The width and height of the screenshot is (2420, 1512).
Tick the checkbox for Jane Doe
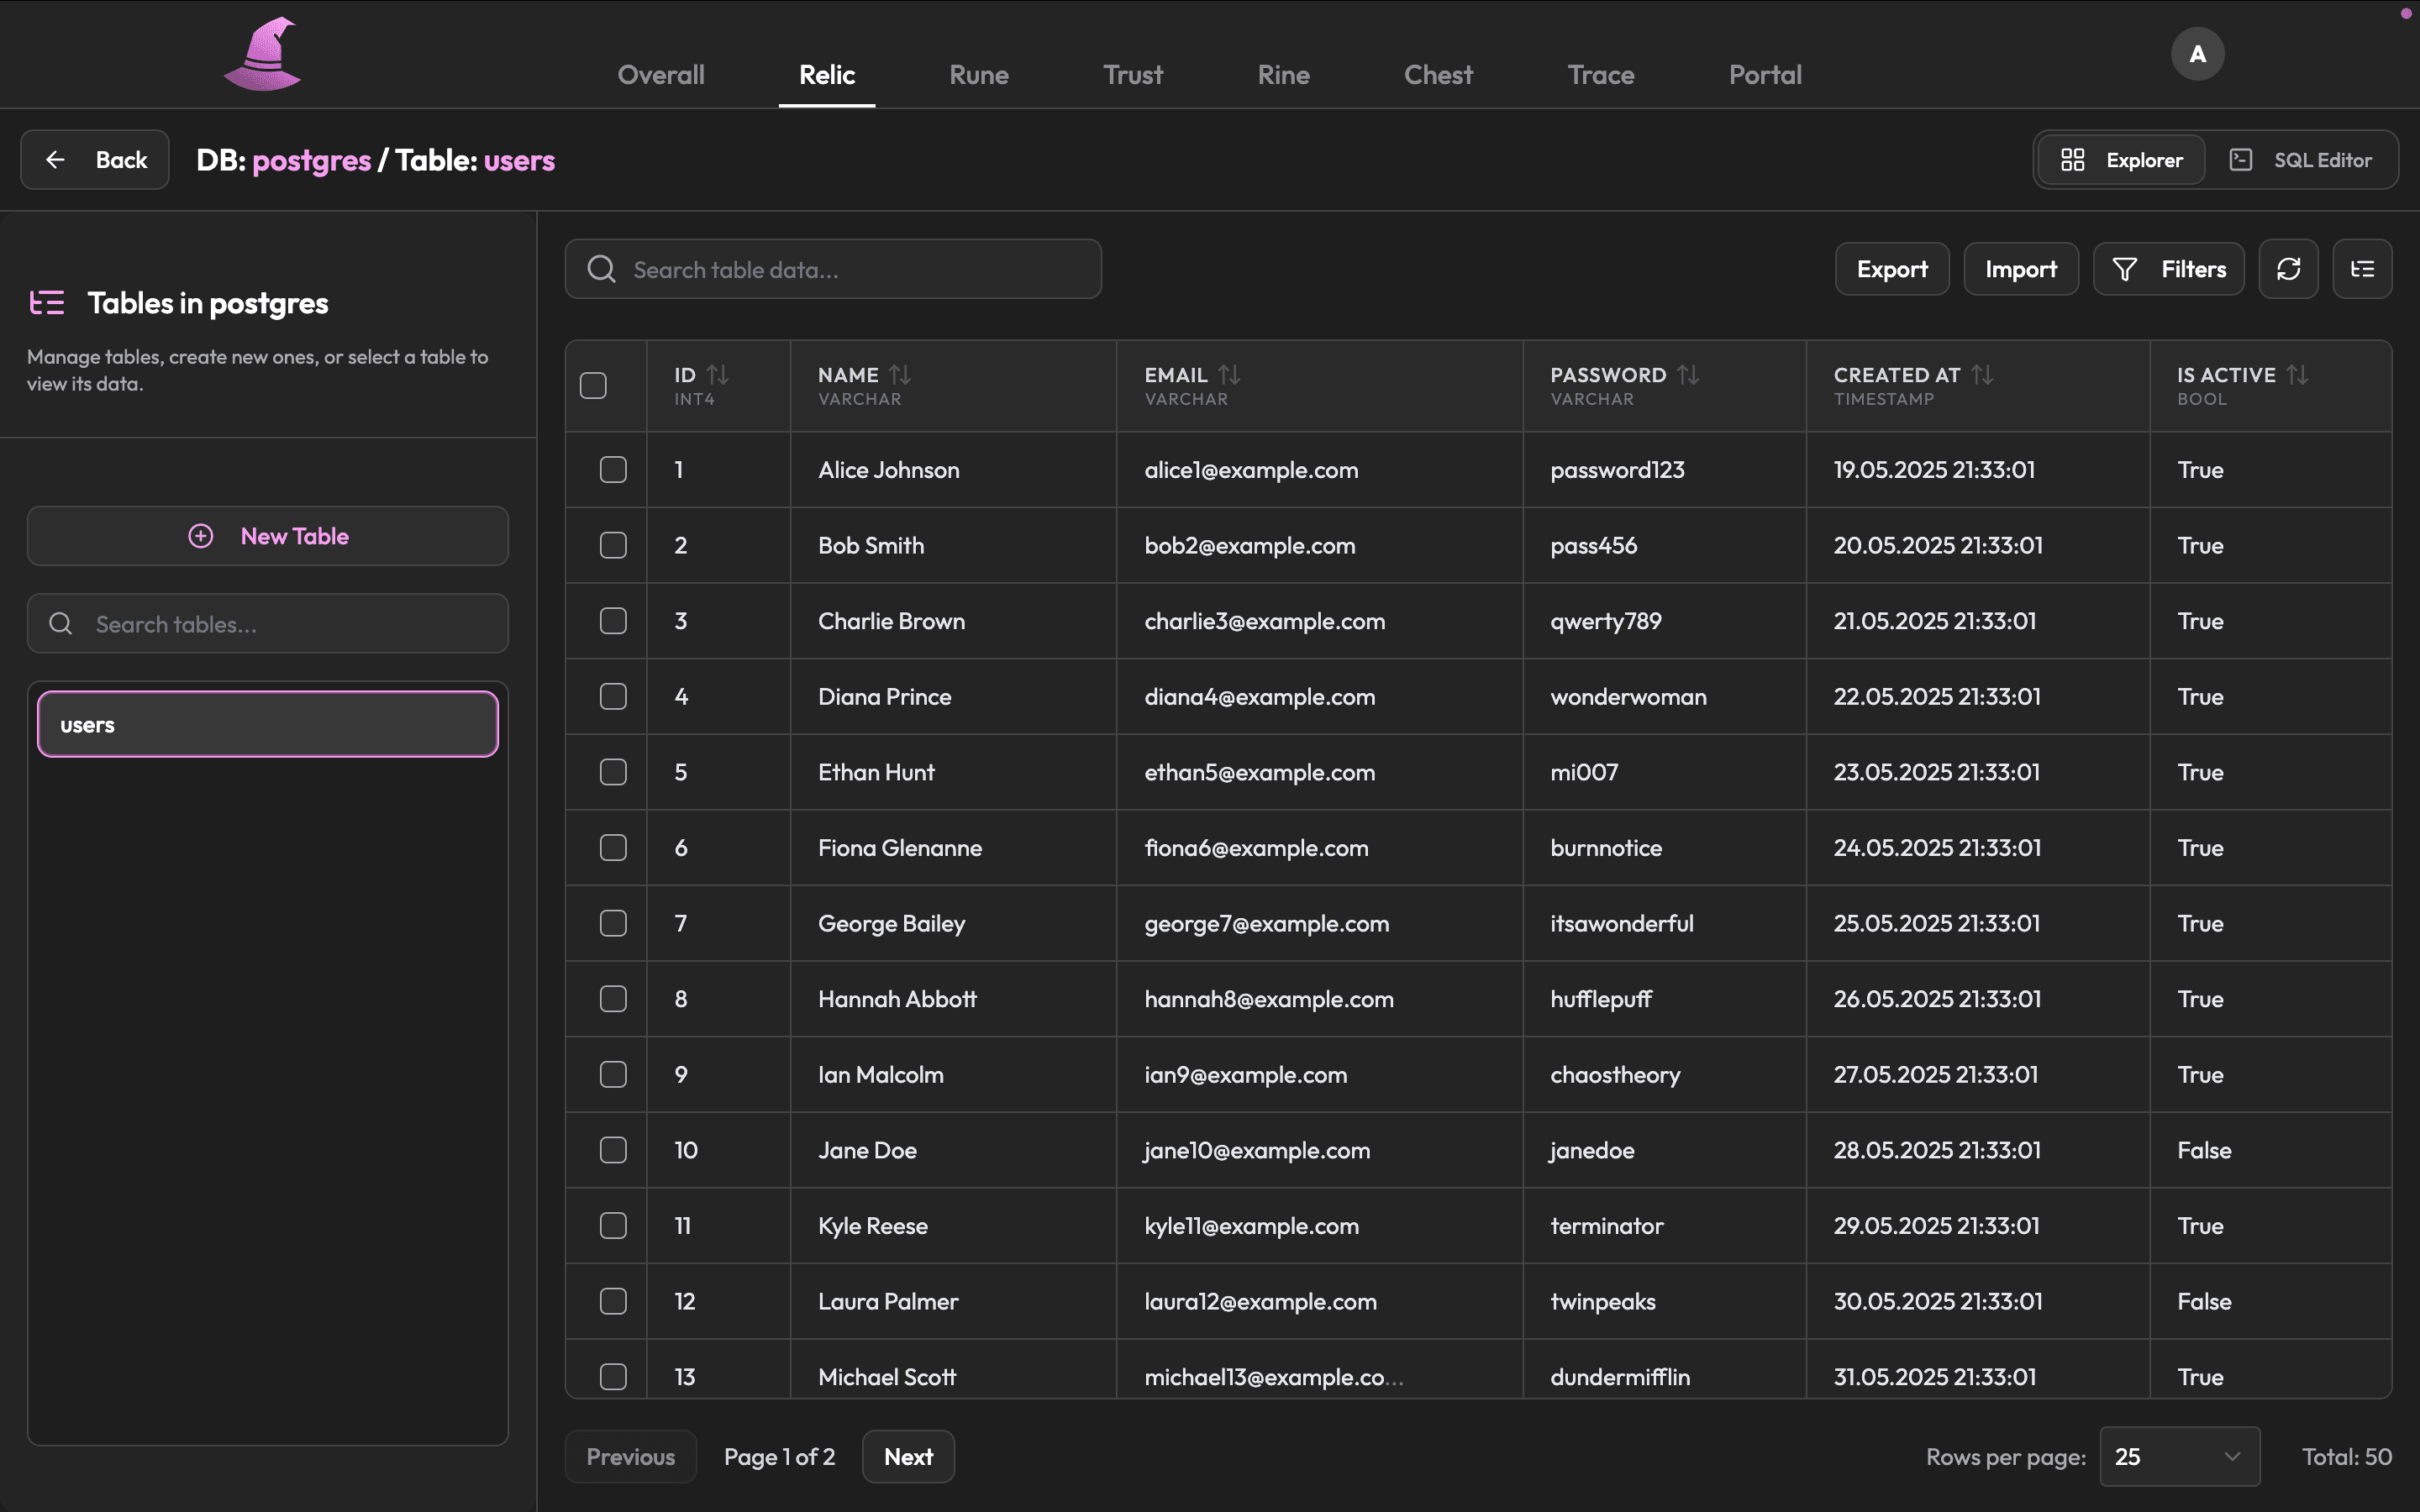click(613, 1150)
